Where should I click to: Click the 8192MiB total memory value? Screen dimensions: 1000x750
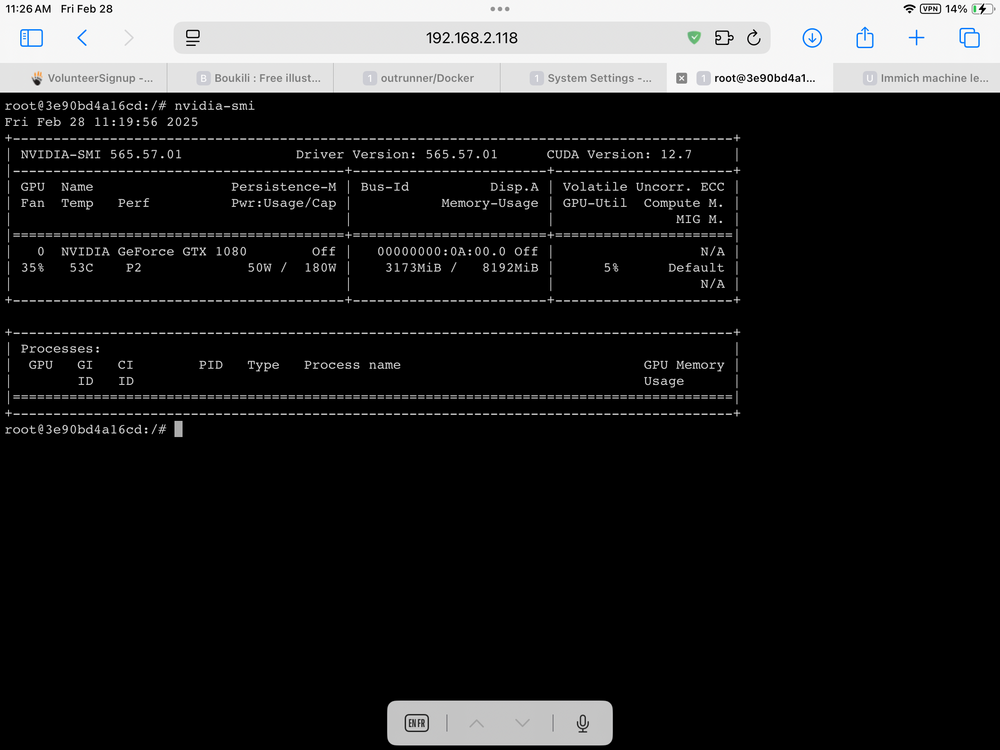tap(510, 268)
